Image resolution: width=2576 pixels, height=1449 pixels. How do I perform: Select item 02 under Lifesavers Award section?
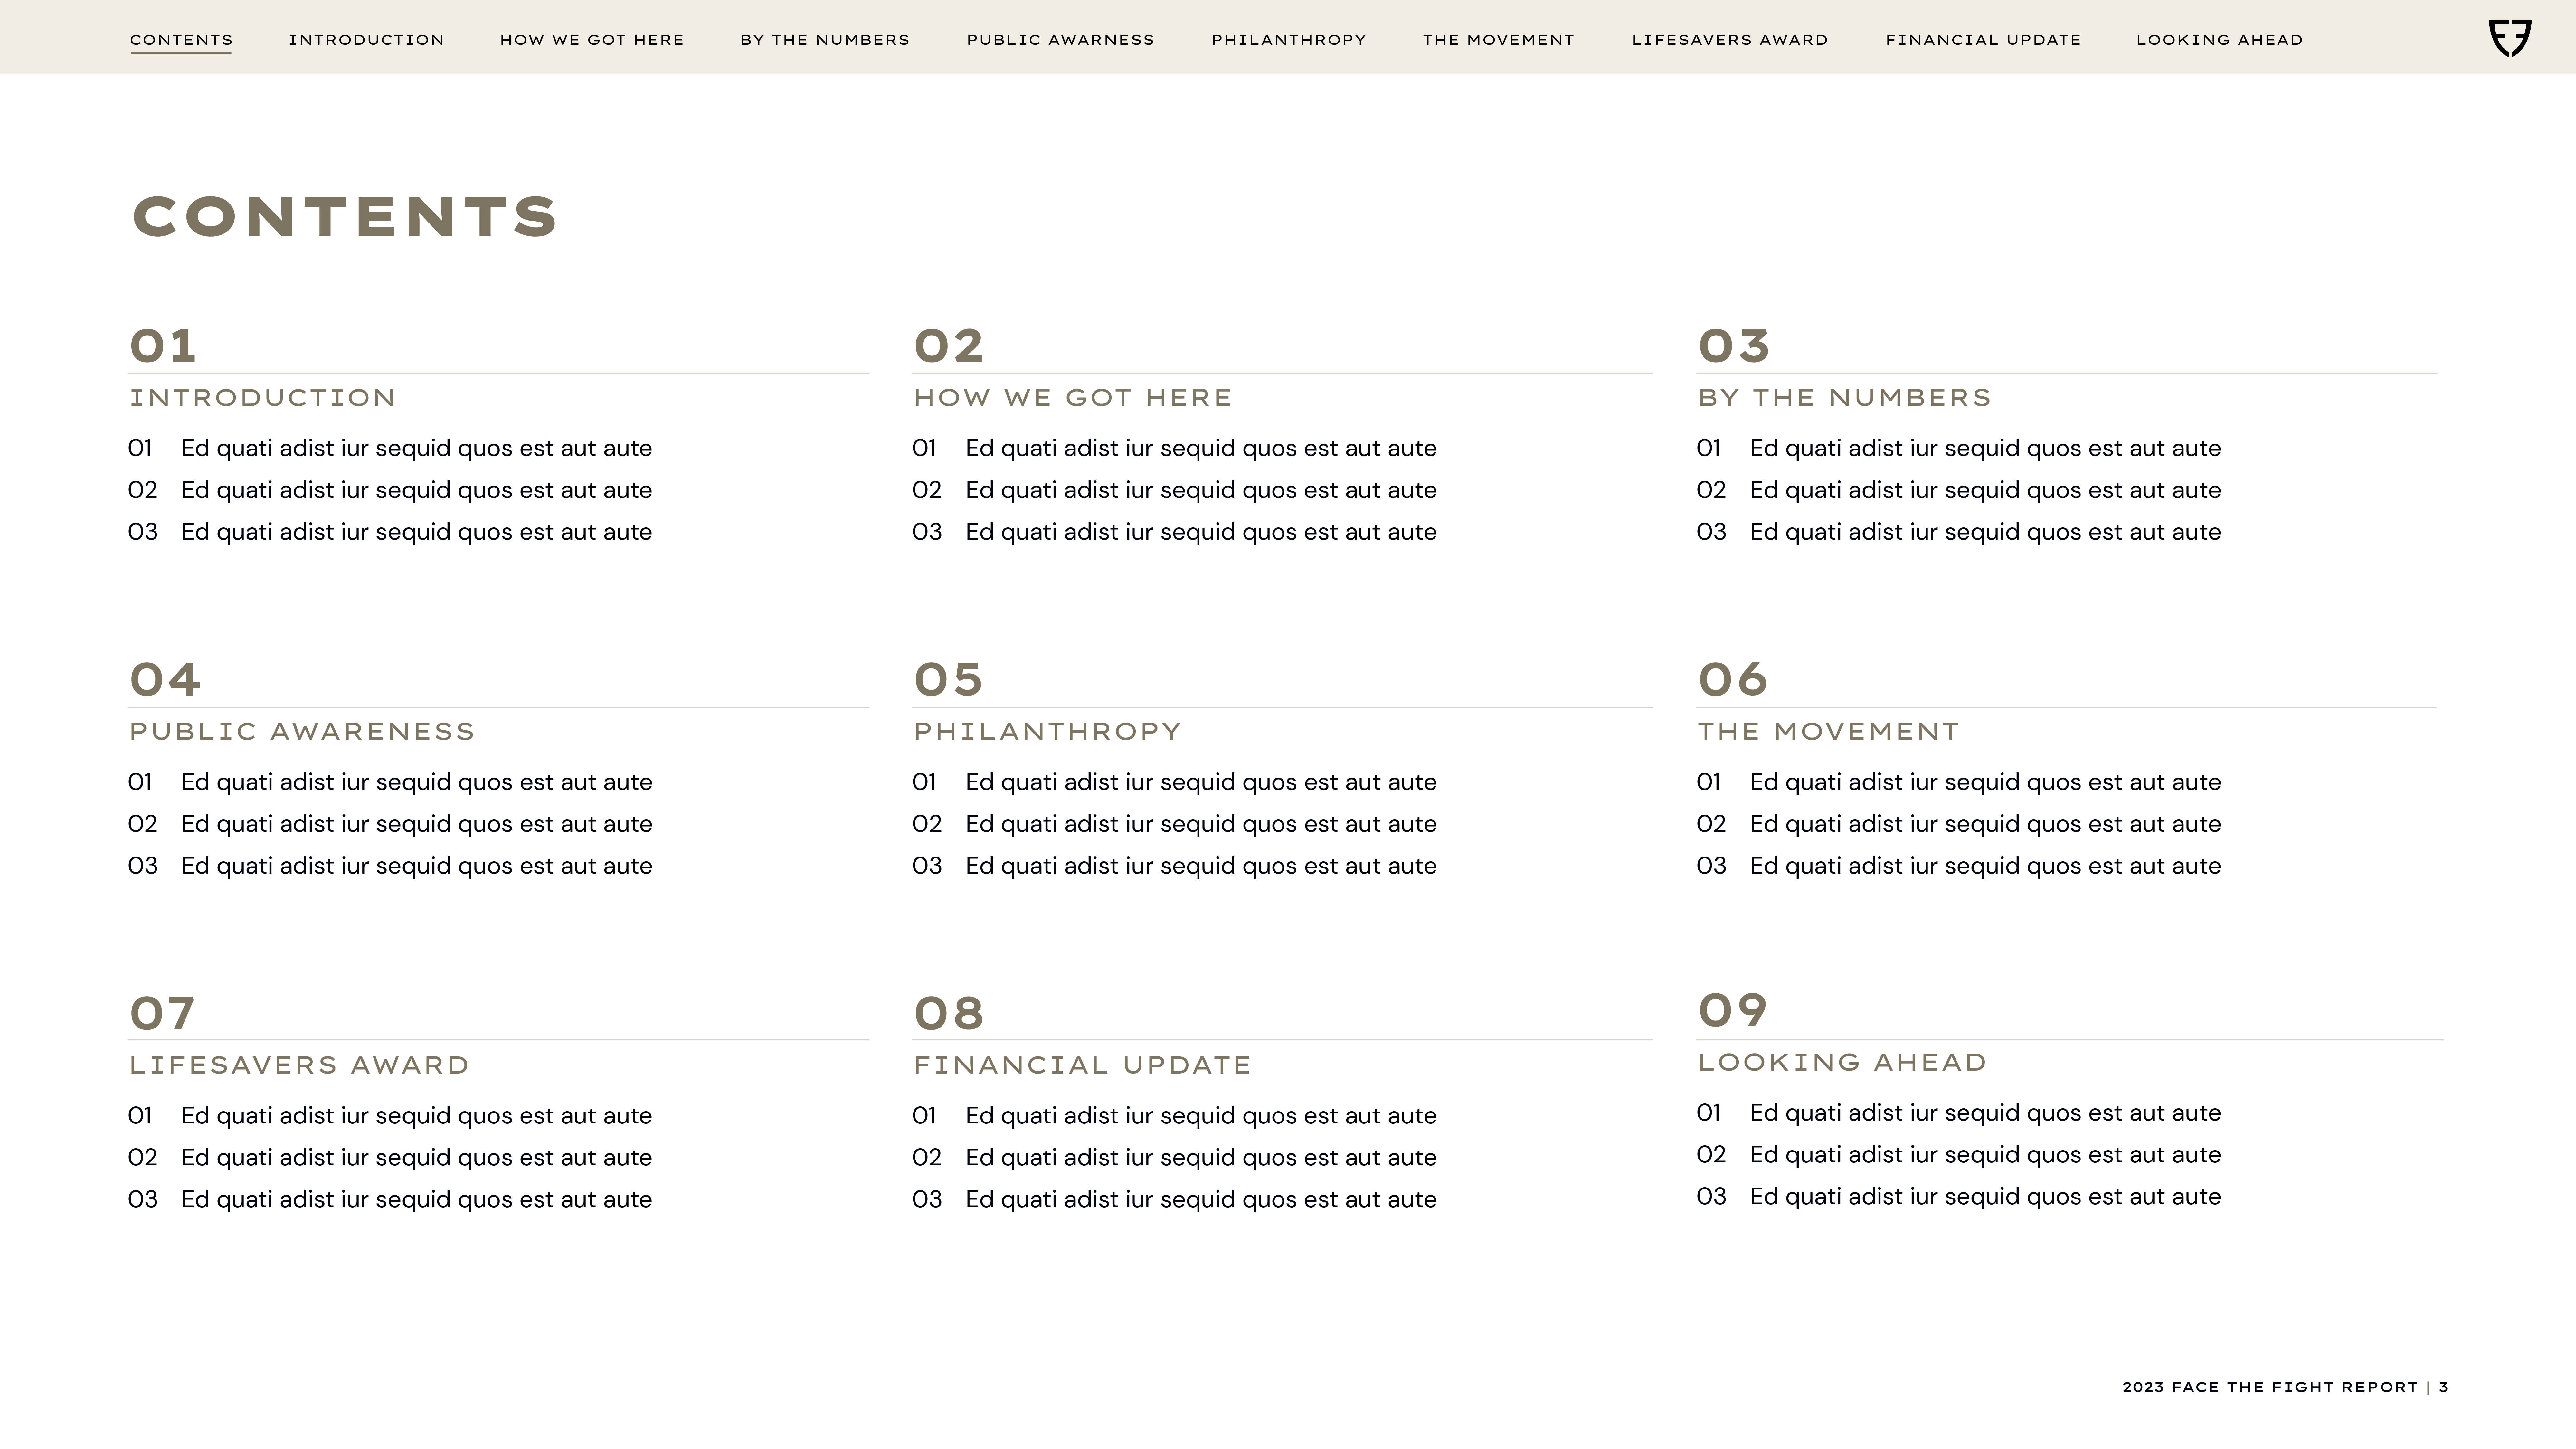[390, 1158]
